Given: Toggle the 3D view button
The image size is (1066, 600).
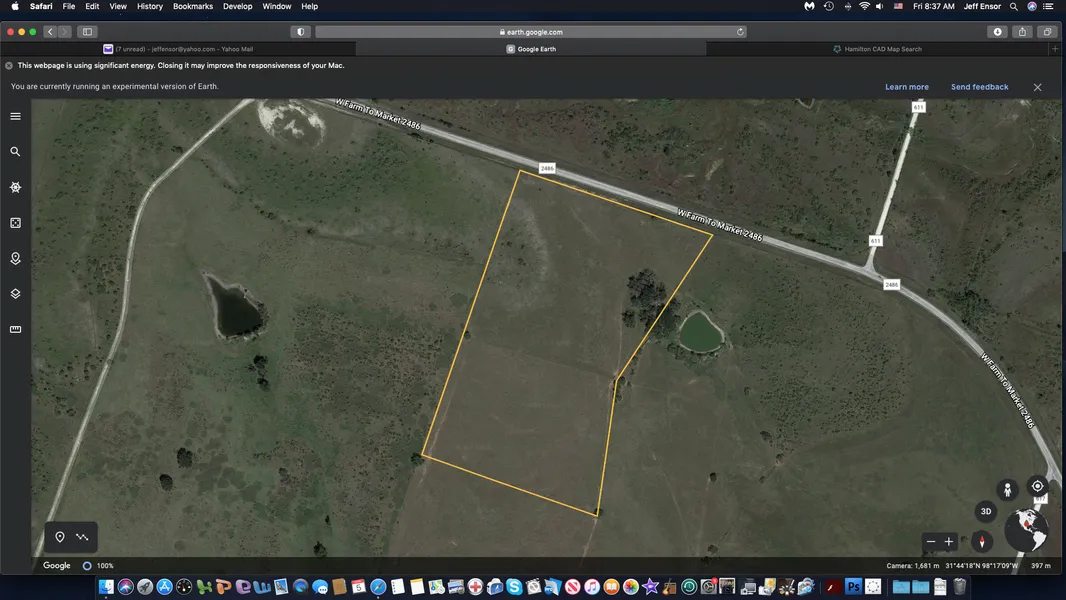Looking at the screenshot, I should coord(985,511).
